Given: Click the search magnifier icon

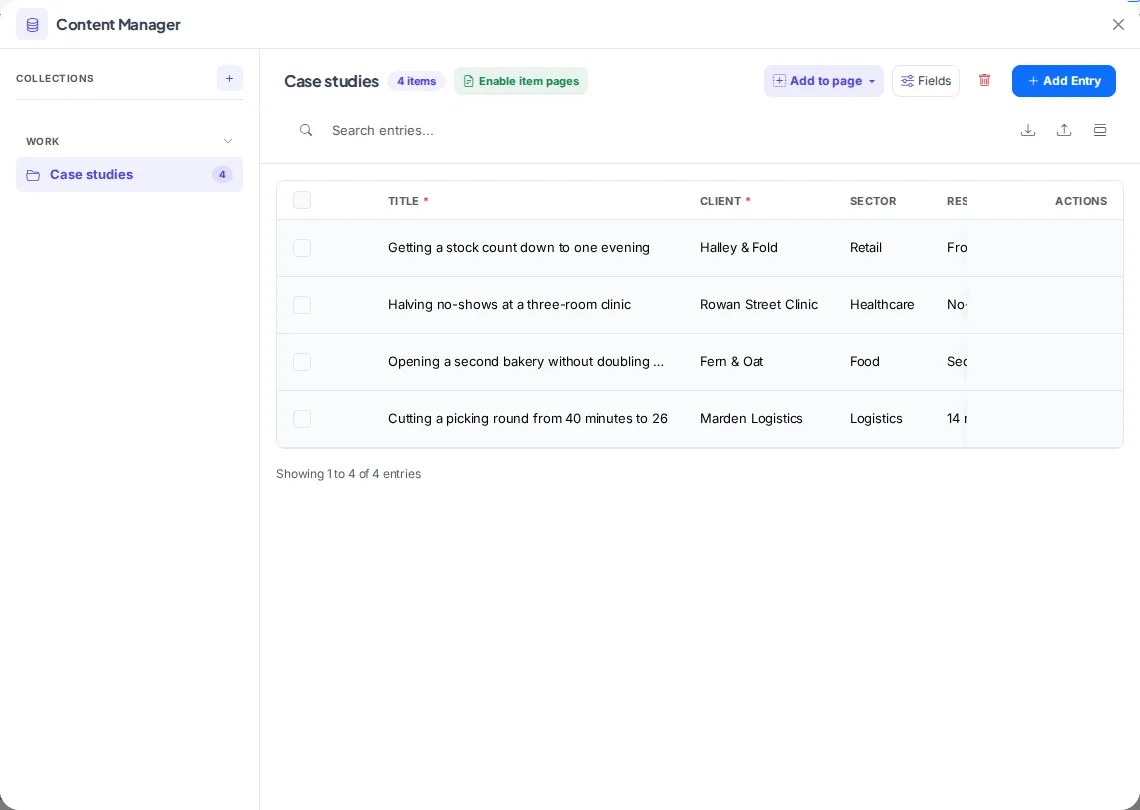Looking at the screenshot, I should 306,130.
